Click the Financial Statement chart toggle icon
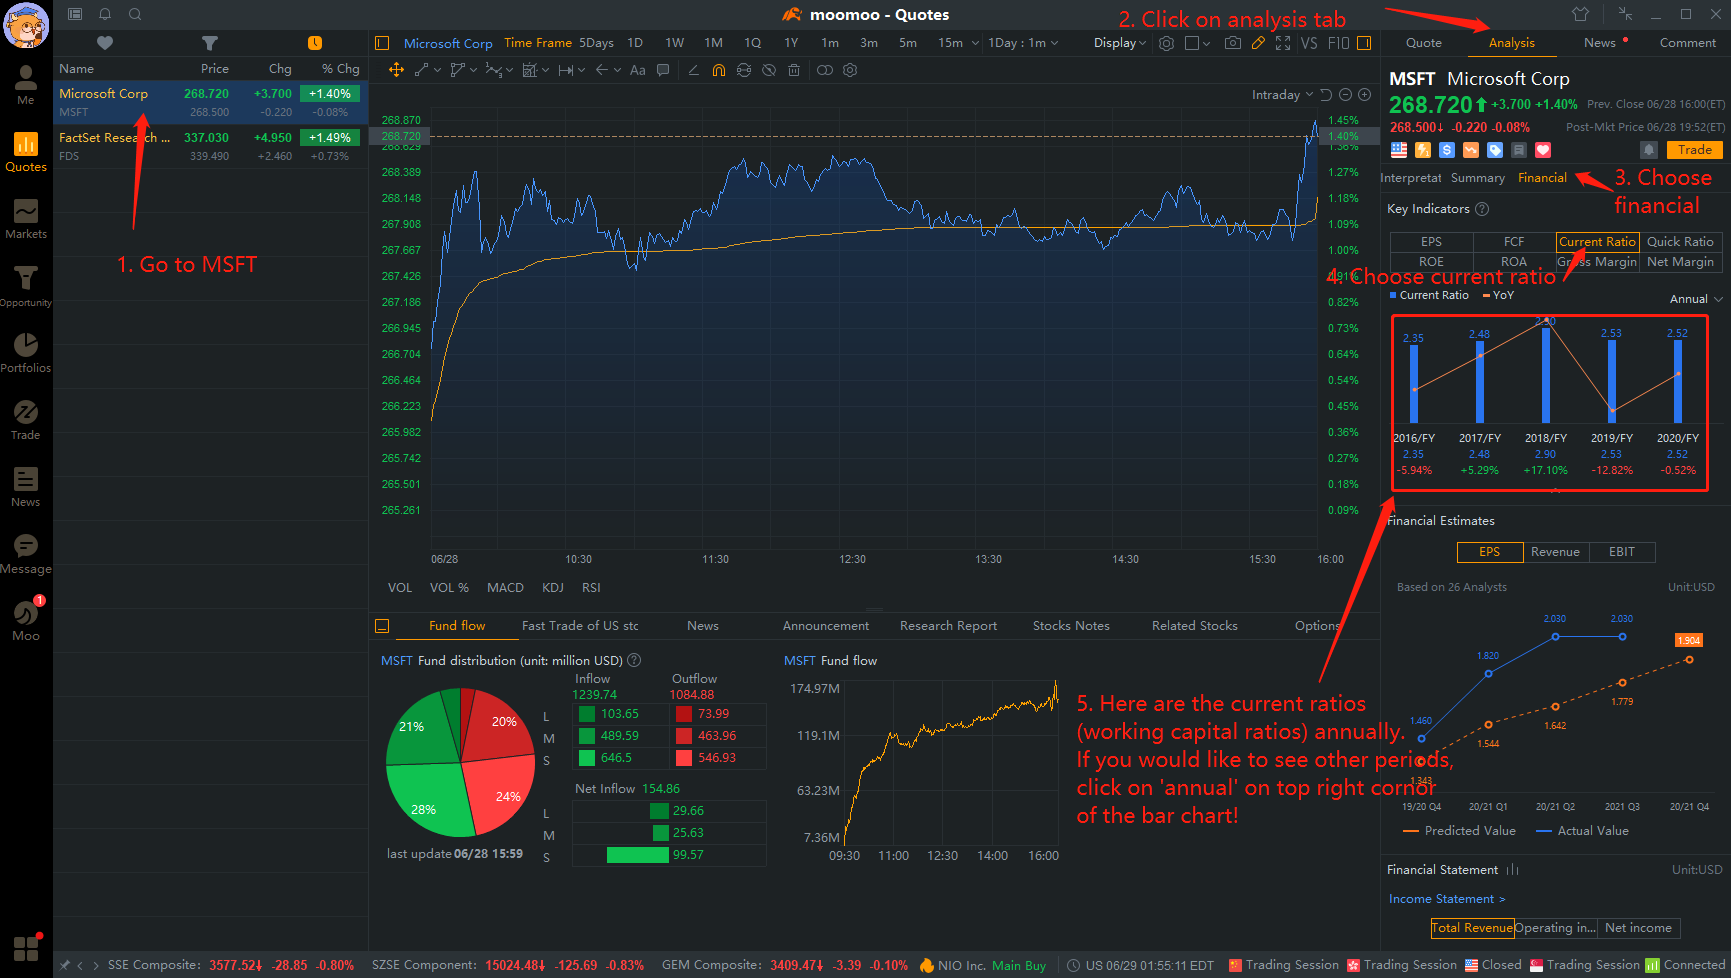The width and height of the screenshot is (1731, 978). pyautogui.click(x=1513, y=870)
